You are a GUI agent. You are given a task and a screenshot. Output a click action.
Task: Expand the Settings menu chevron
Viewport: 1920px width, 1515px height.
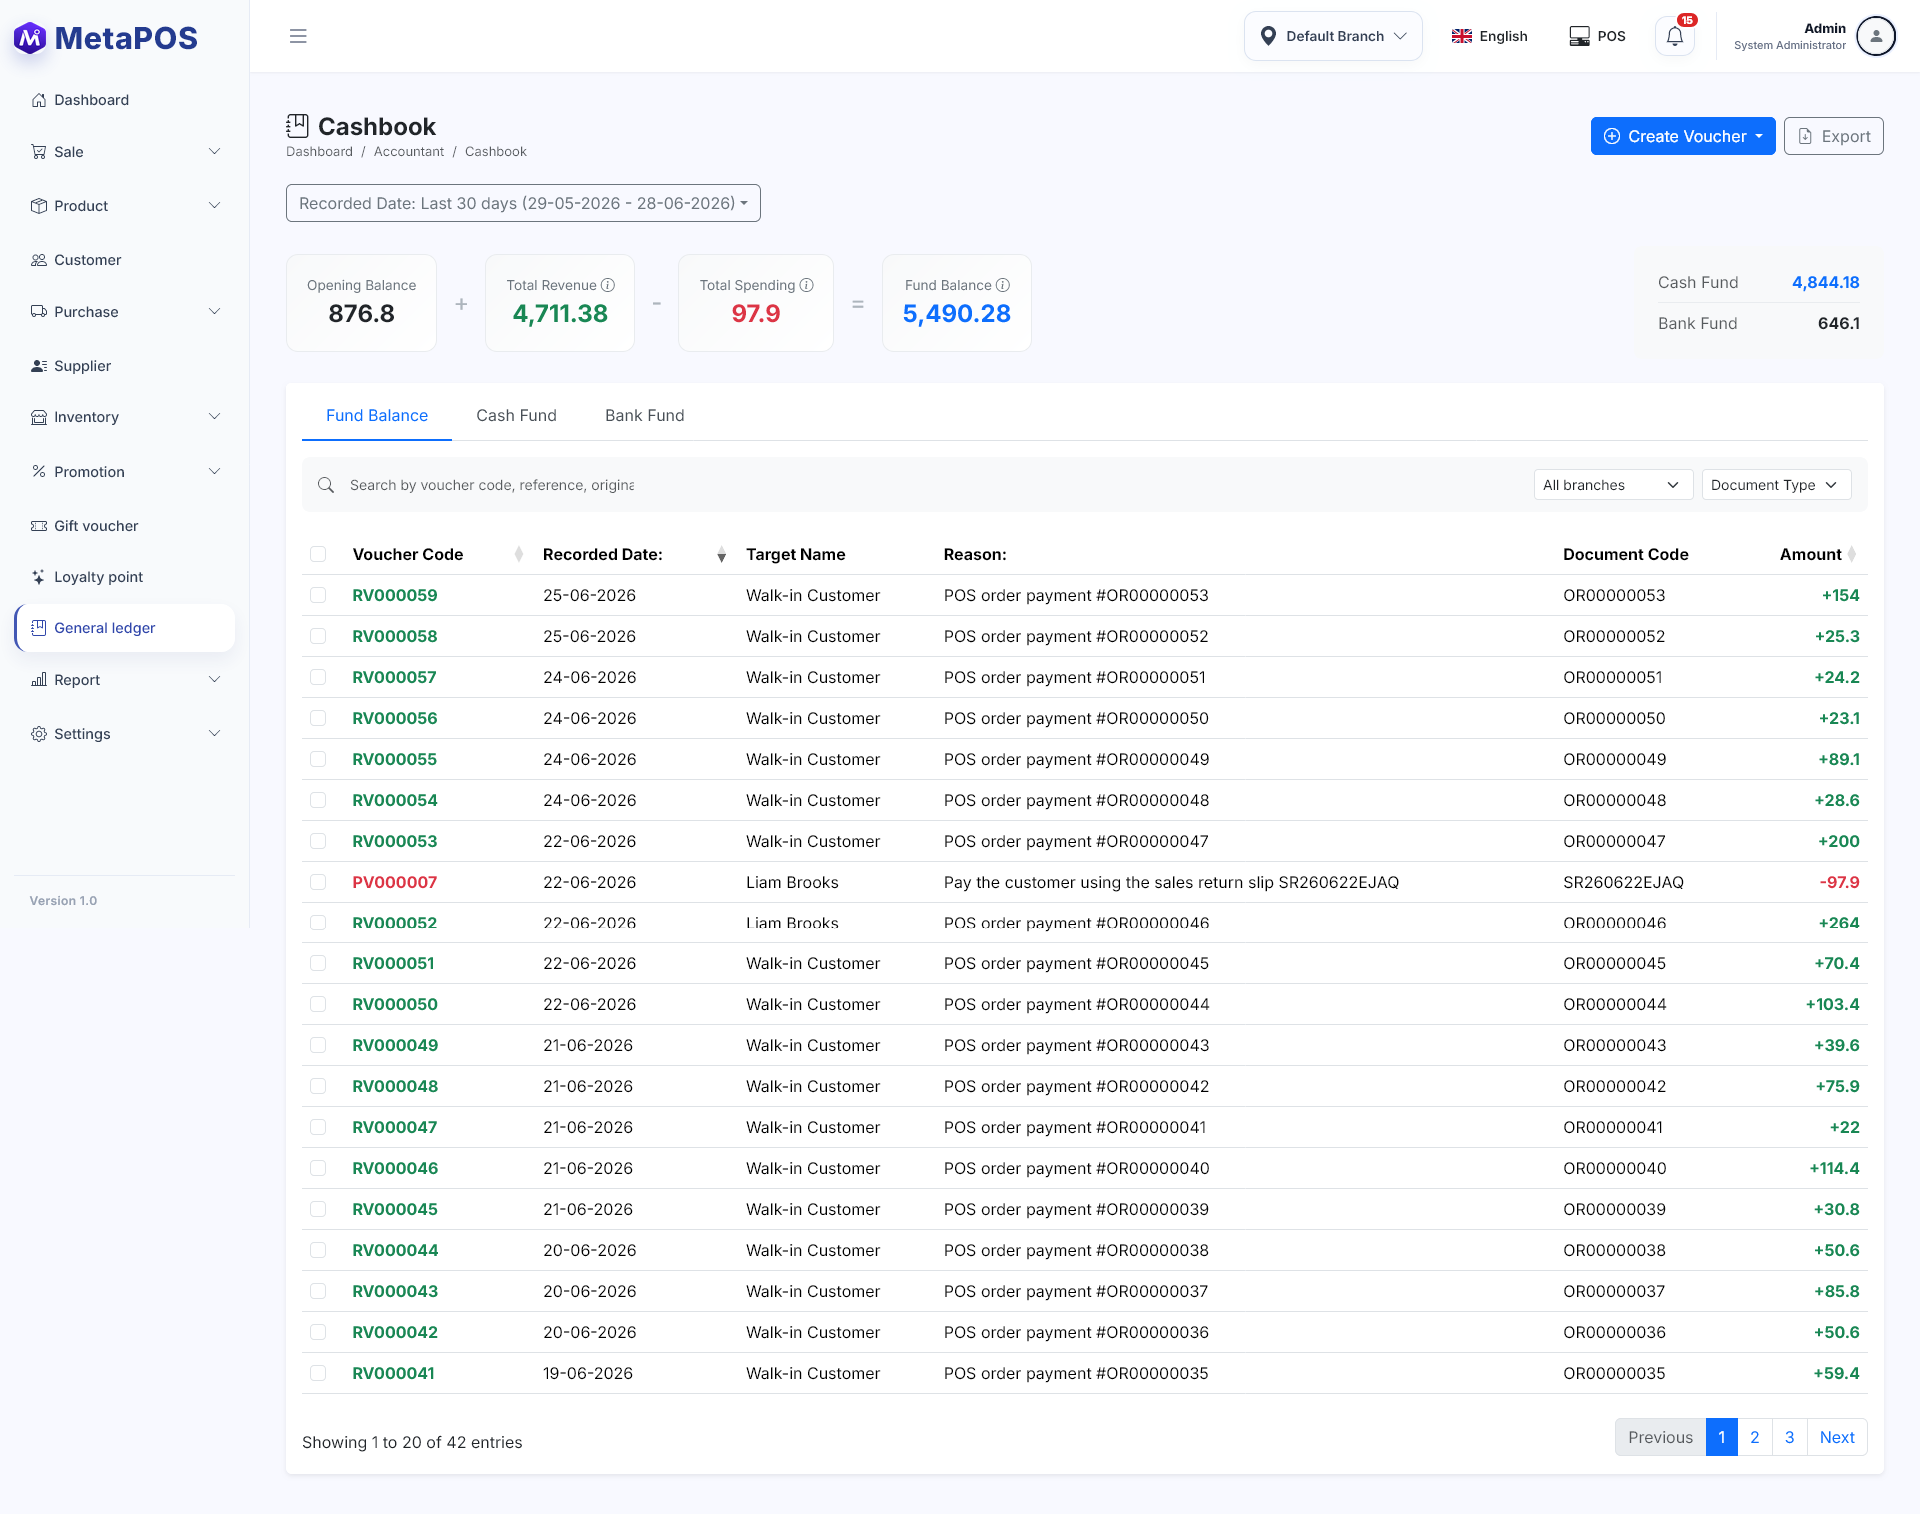pos(214,734)
